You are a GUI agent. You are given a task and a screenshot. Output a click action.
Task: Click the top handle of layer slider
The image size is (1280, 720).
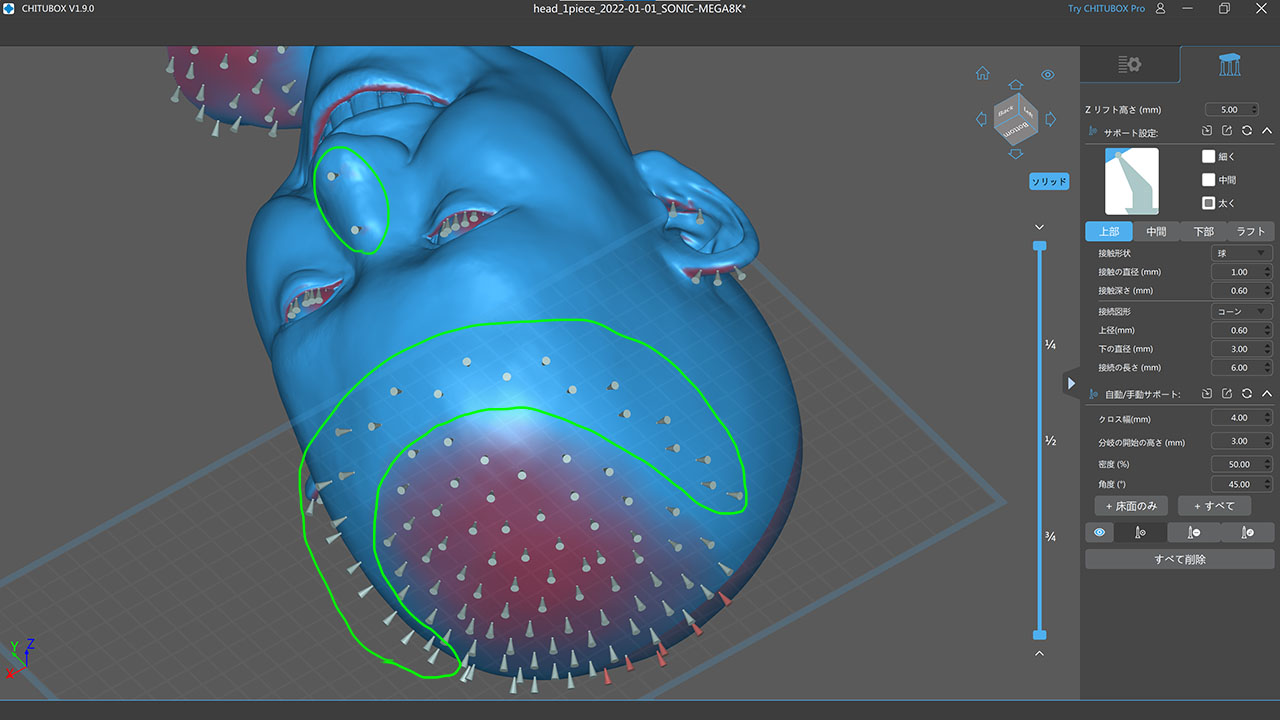(x=1039, y=245)
